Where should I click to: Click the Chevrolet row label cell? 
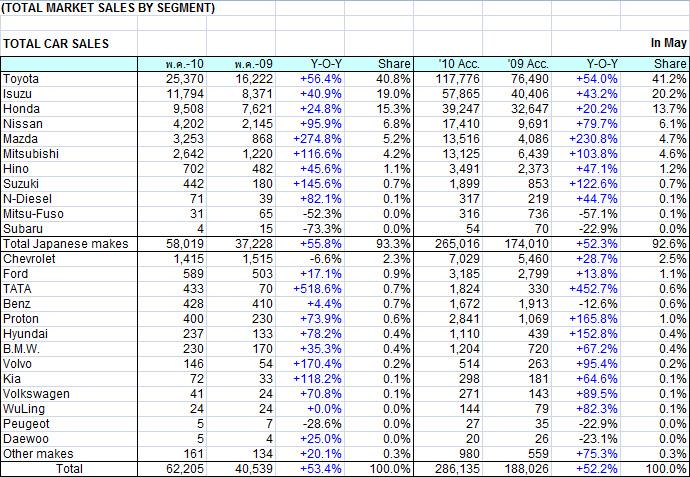(28, 258)
